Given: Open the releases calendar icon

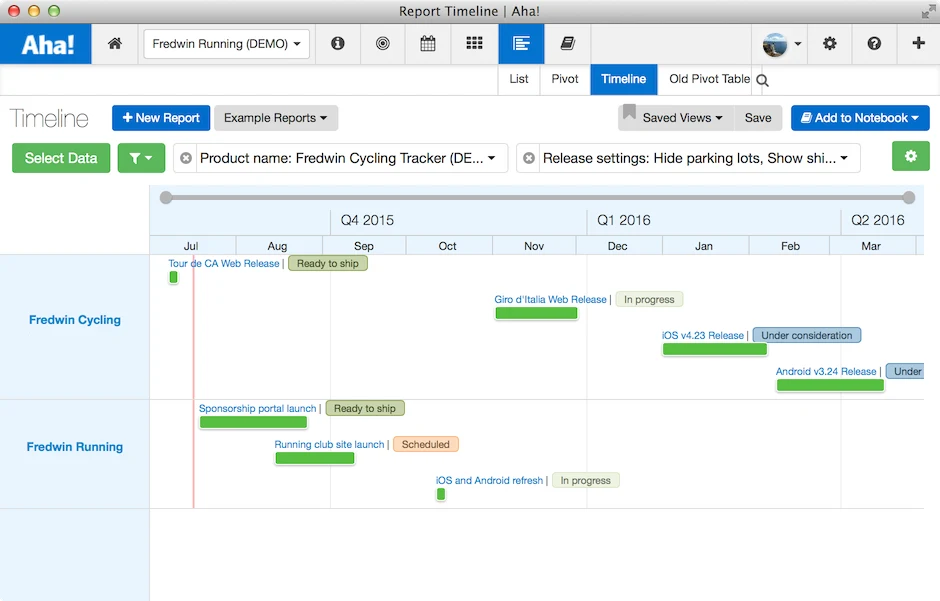Looking at the screenshot, I should pos(427,43).
